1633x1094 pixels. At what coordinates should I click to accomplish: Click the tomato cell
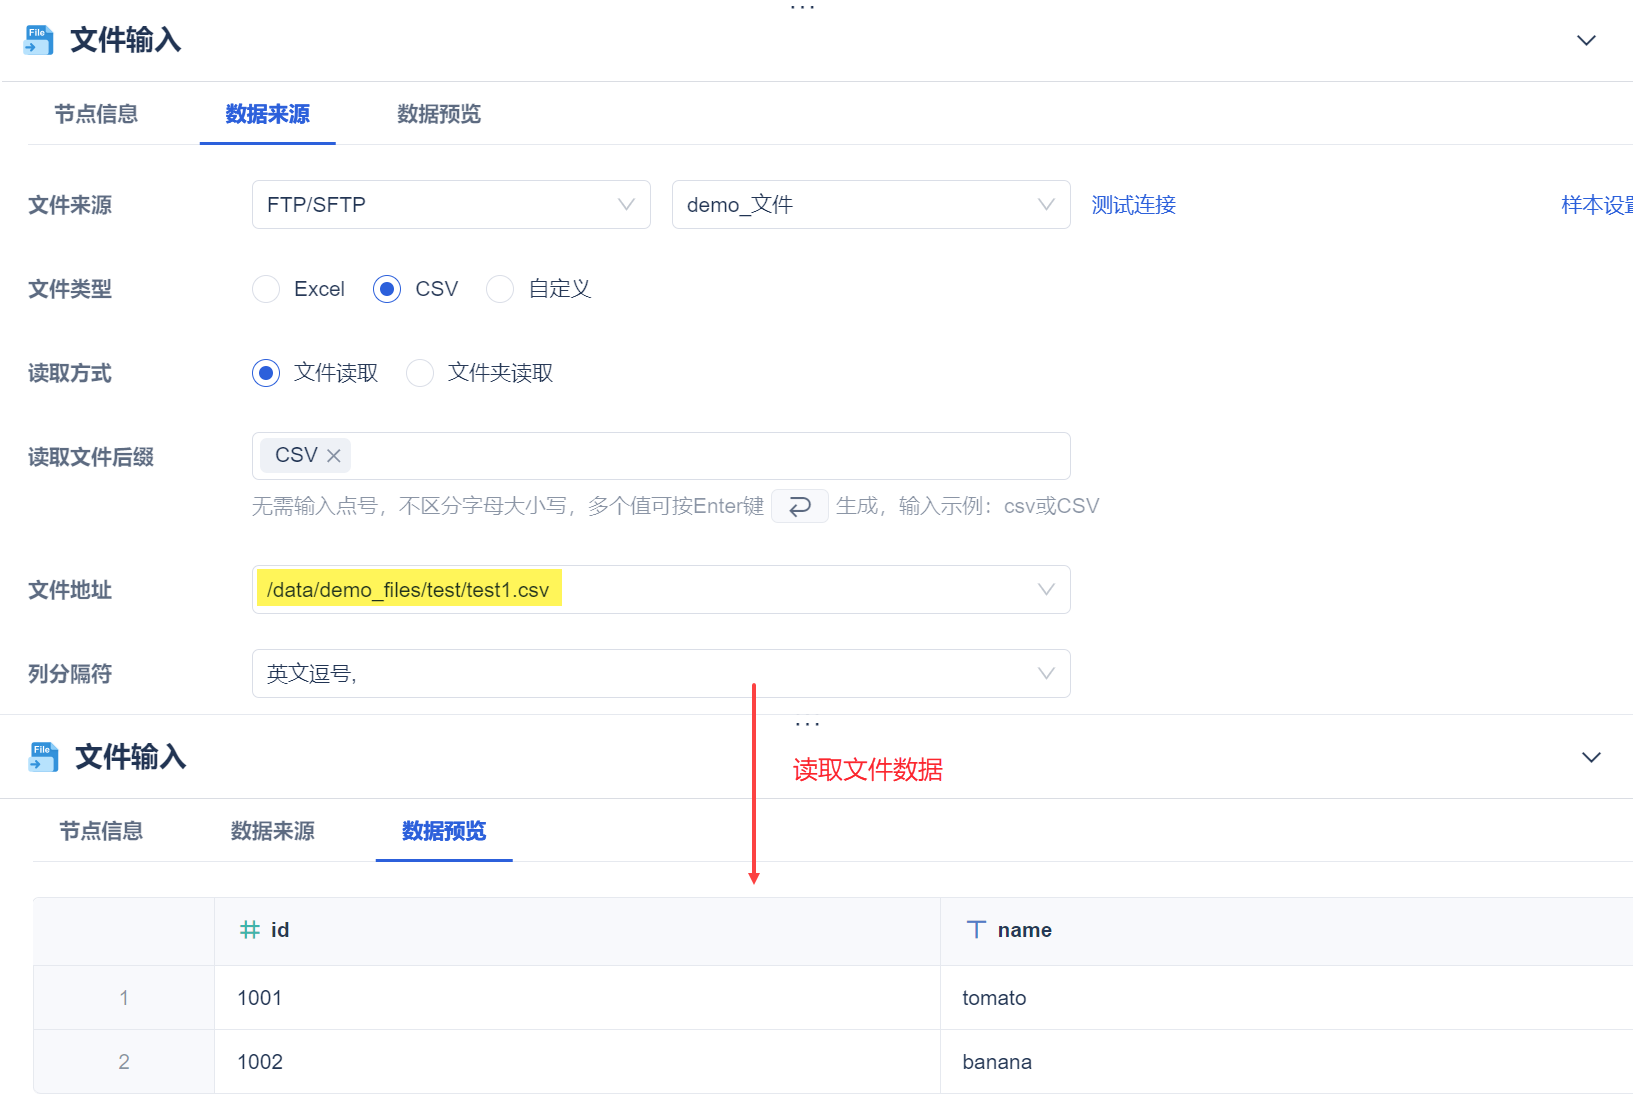tap(1286, 998)
